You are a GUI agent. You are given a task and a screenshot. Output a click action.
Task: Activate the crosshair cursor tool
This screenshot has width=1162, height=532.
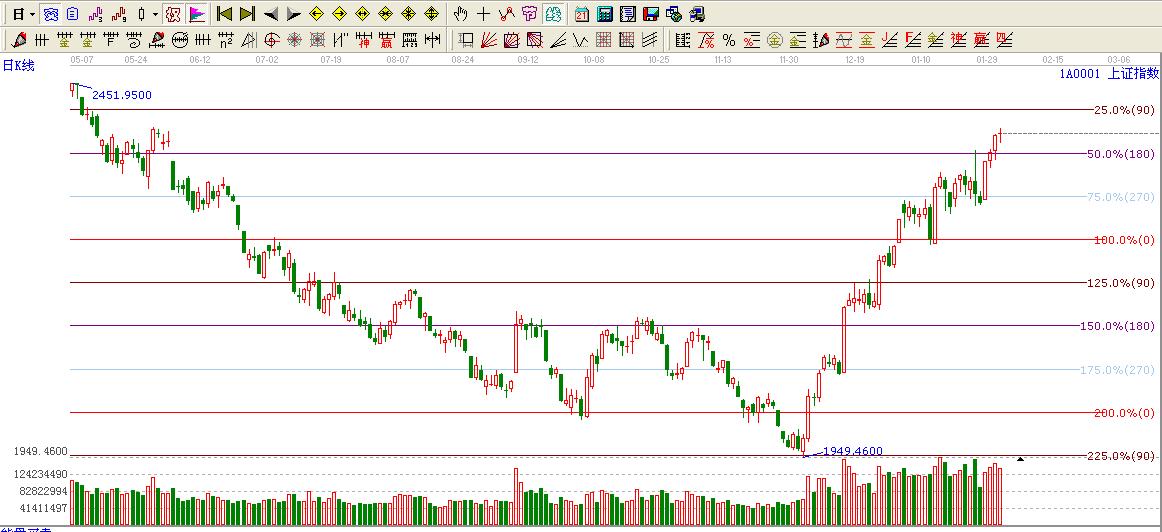[483, 14]
